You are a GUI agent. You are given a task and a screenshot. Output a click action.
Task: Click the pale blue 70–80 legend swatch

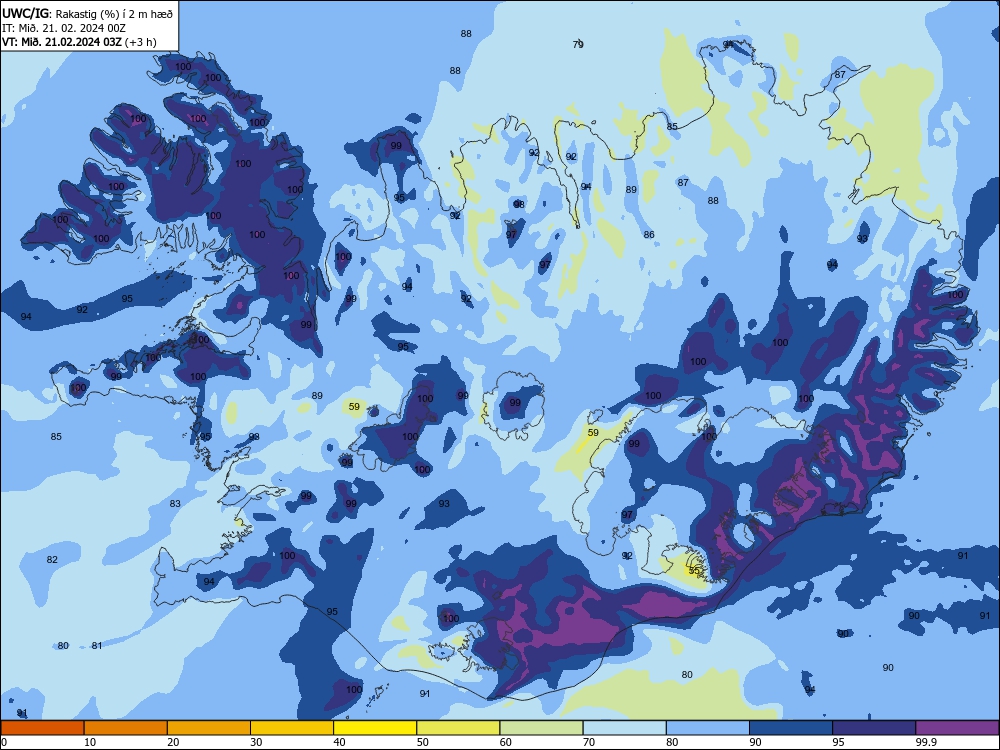point(624,728)
